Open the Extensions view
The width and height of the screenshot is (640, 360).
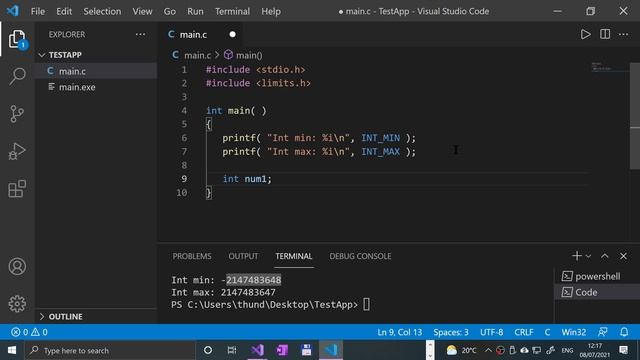[x=17, y=189]
